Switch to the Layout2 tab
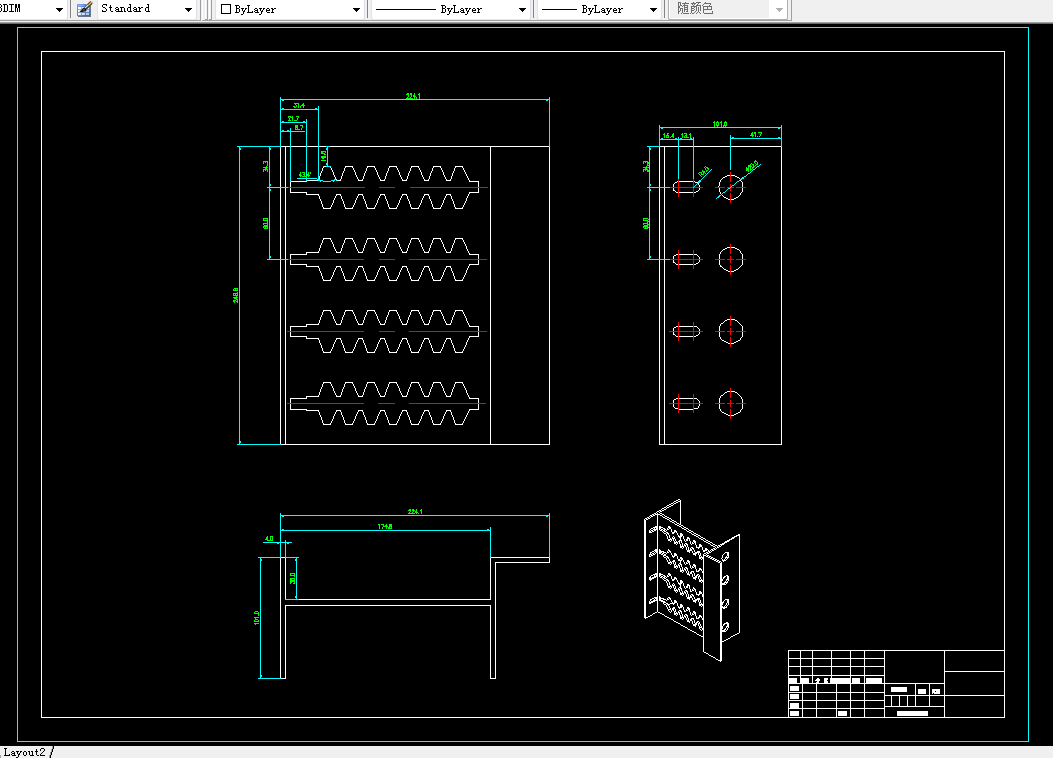 [x=25, y=752]
